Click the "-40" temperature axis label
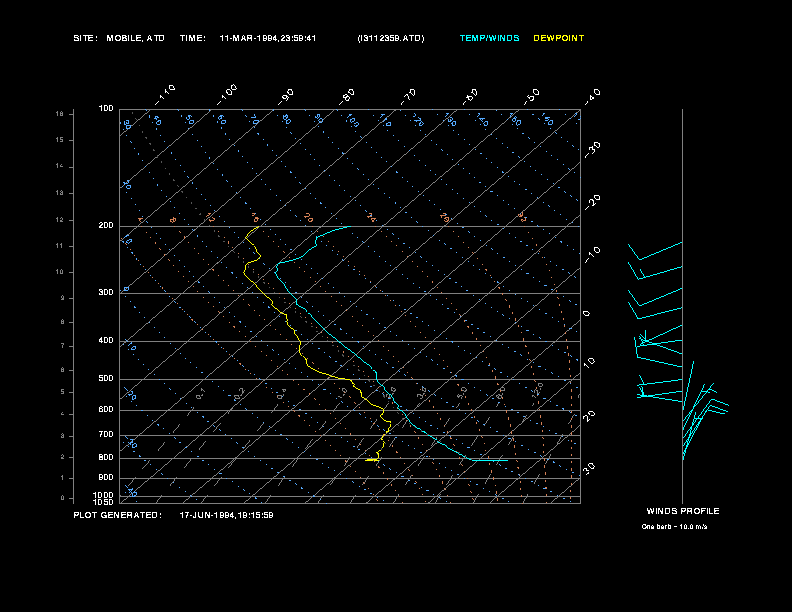 pos(592,96)
